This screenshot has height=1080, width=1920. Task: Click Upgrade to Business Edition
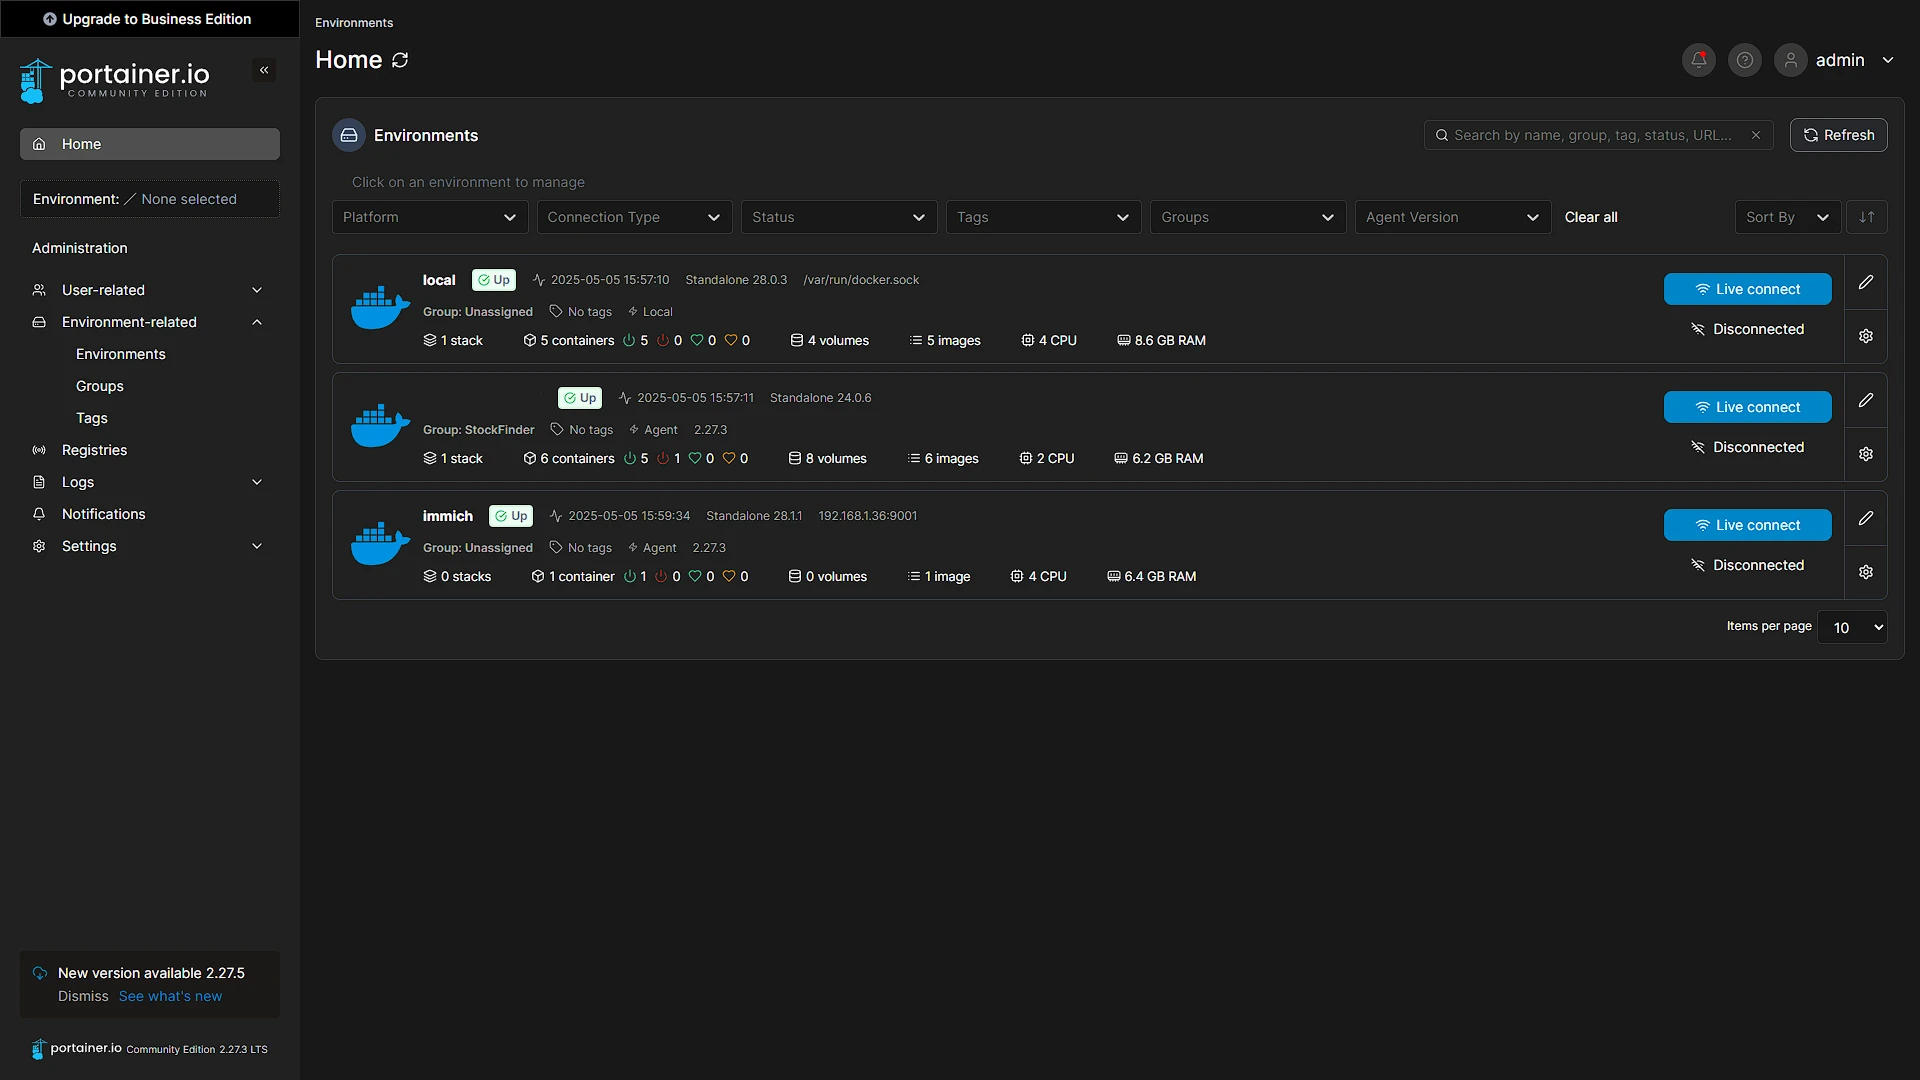pyautogui.click(x=148, y=19)
